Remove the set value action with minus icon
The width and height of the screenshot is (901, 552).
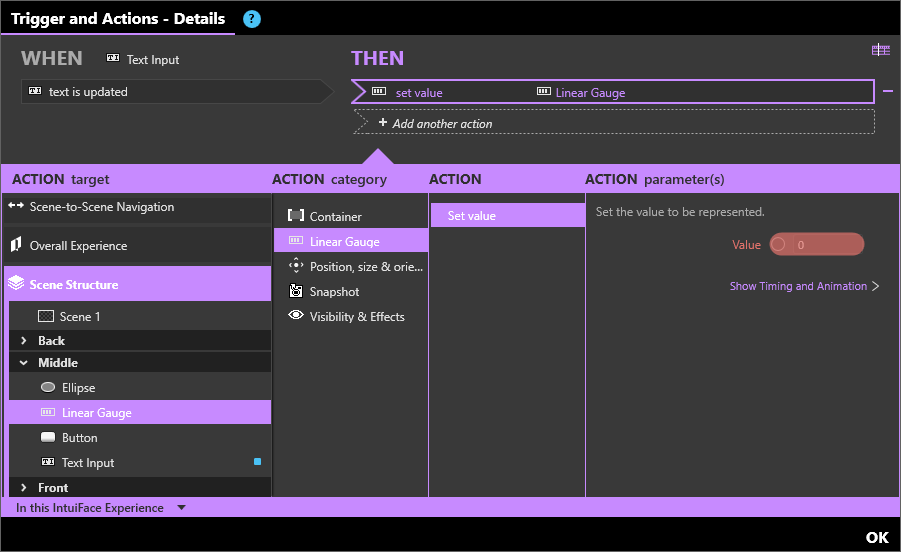tap(888, 91)
